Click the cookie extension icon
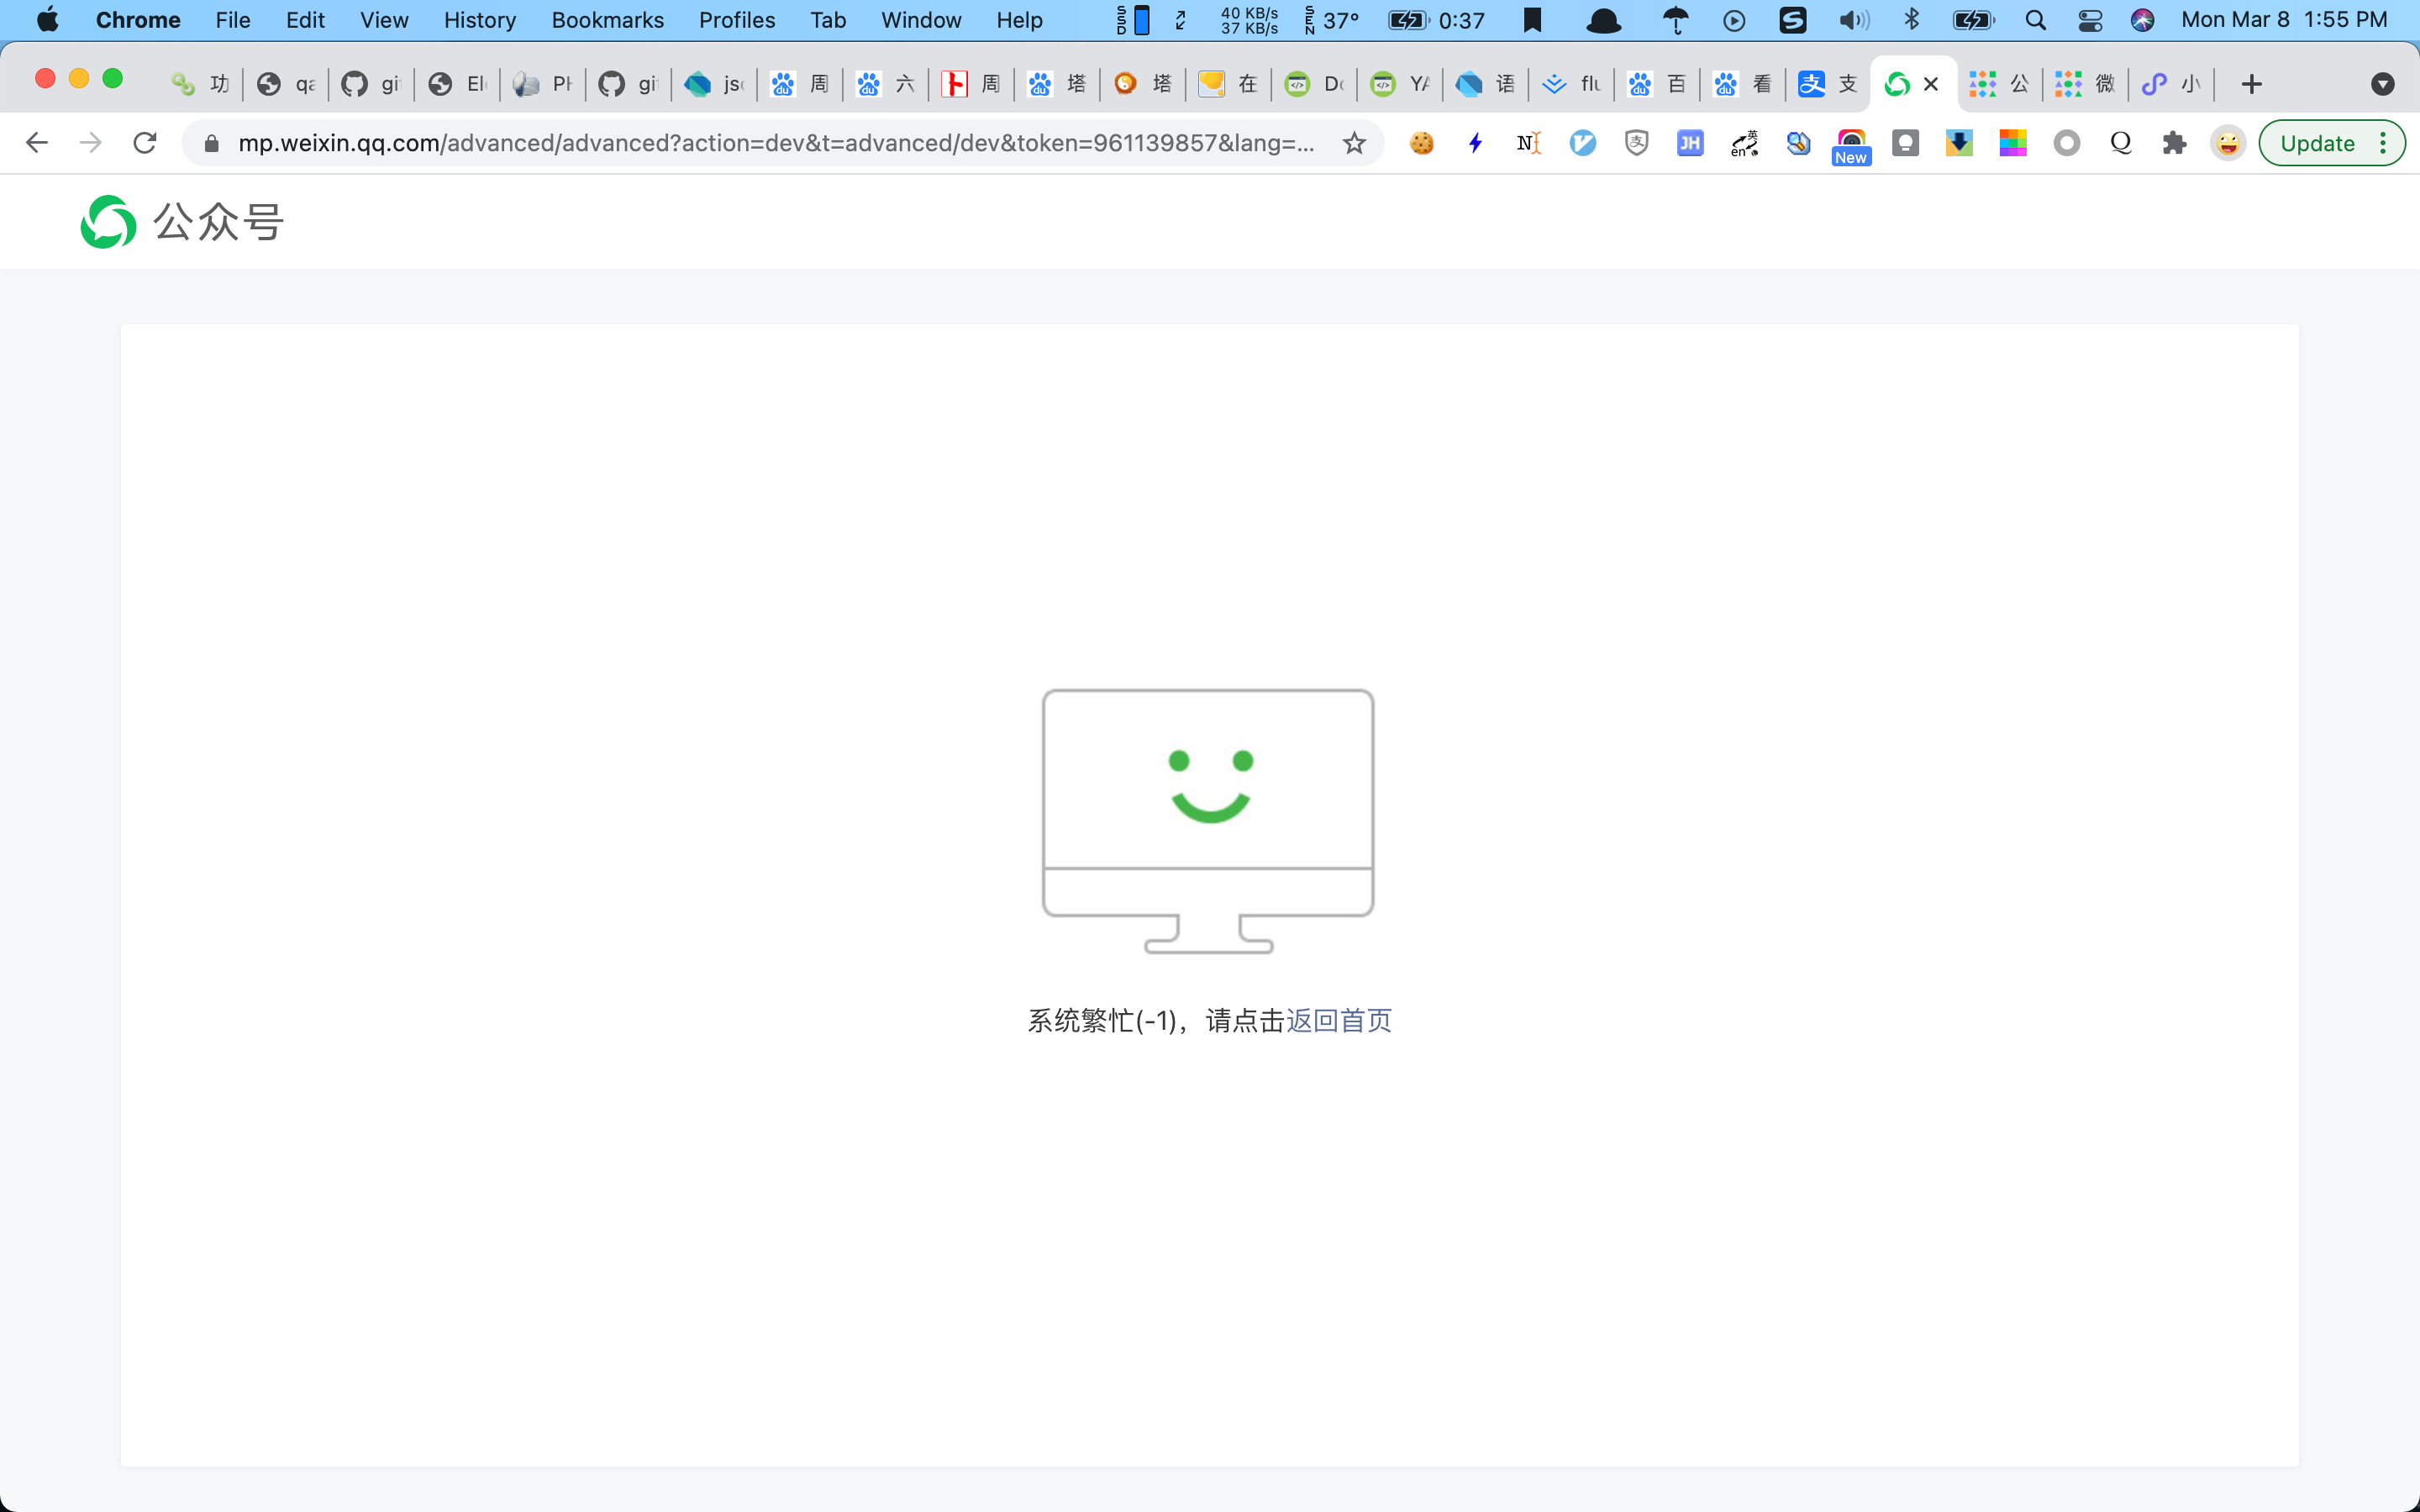Screen dimensions: 2420x1512 click(1421, 143)
